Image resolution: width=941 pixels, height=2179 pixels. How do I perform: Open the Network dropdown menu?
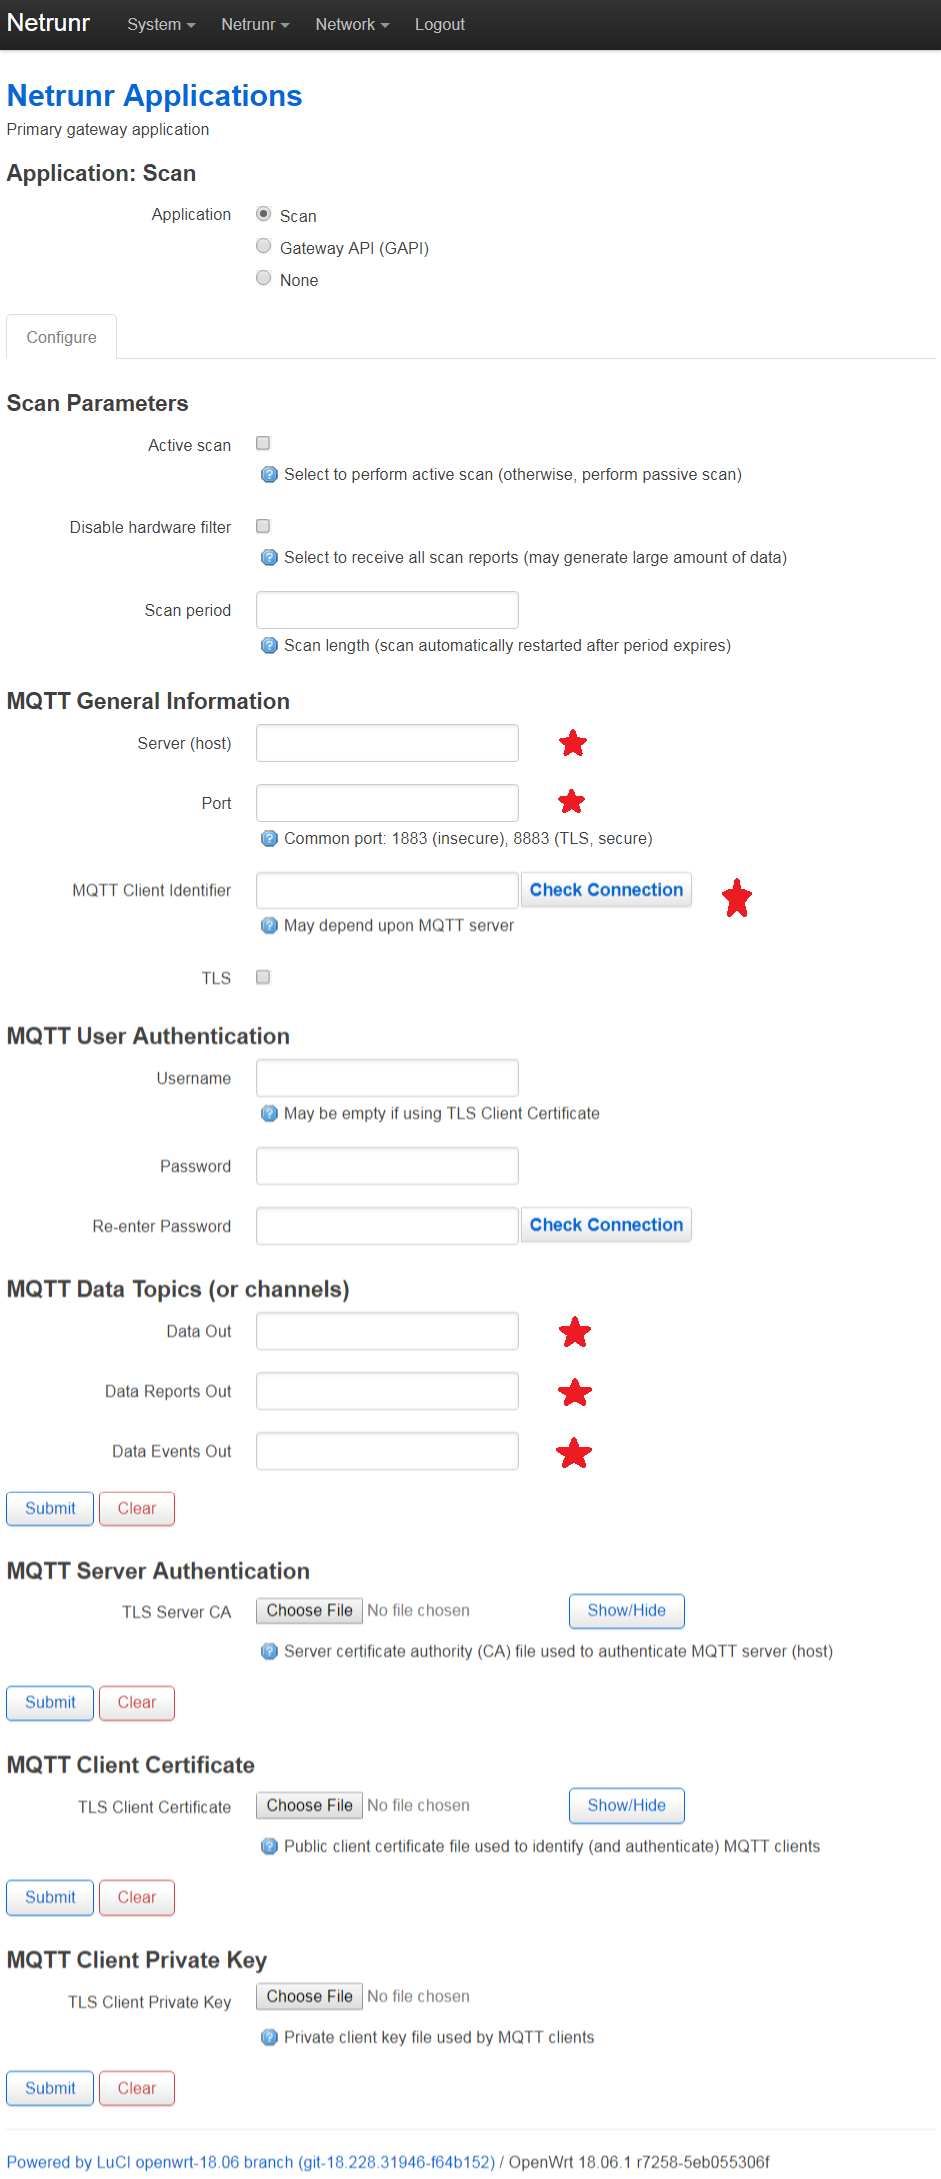[352, 25]
